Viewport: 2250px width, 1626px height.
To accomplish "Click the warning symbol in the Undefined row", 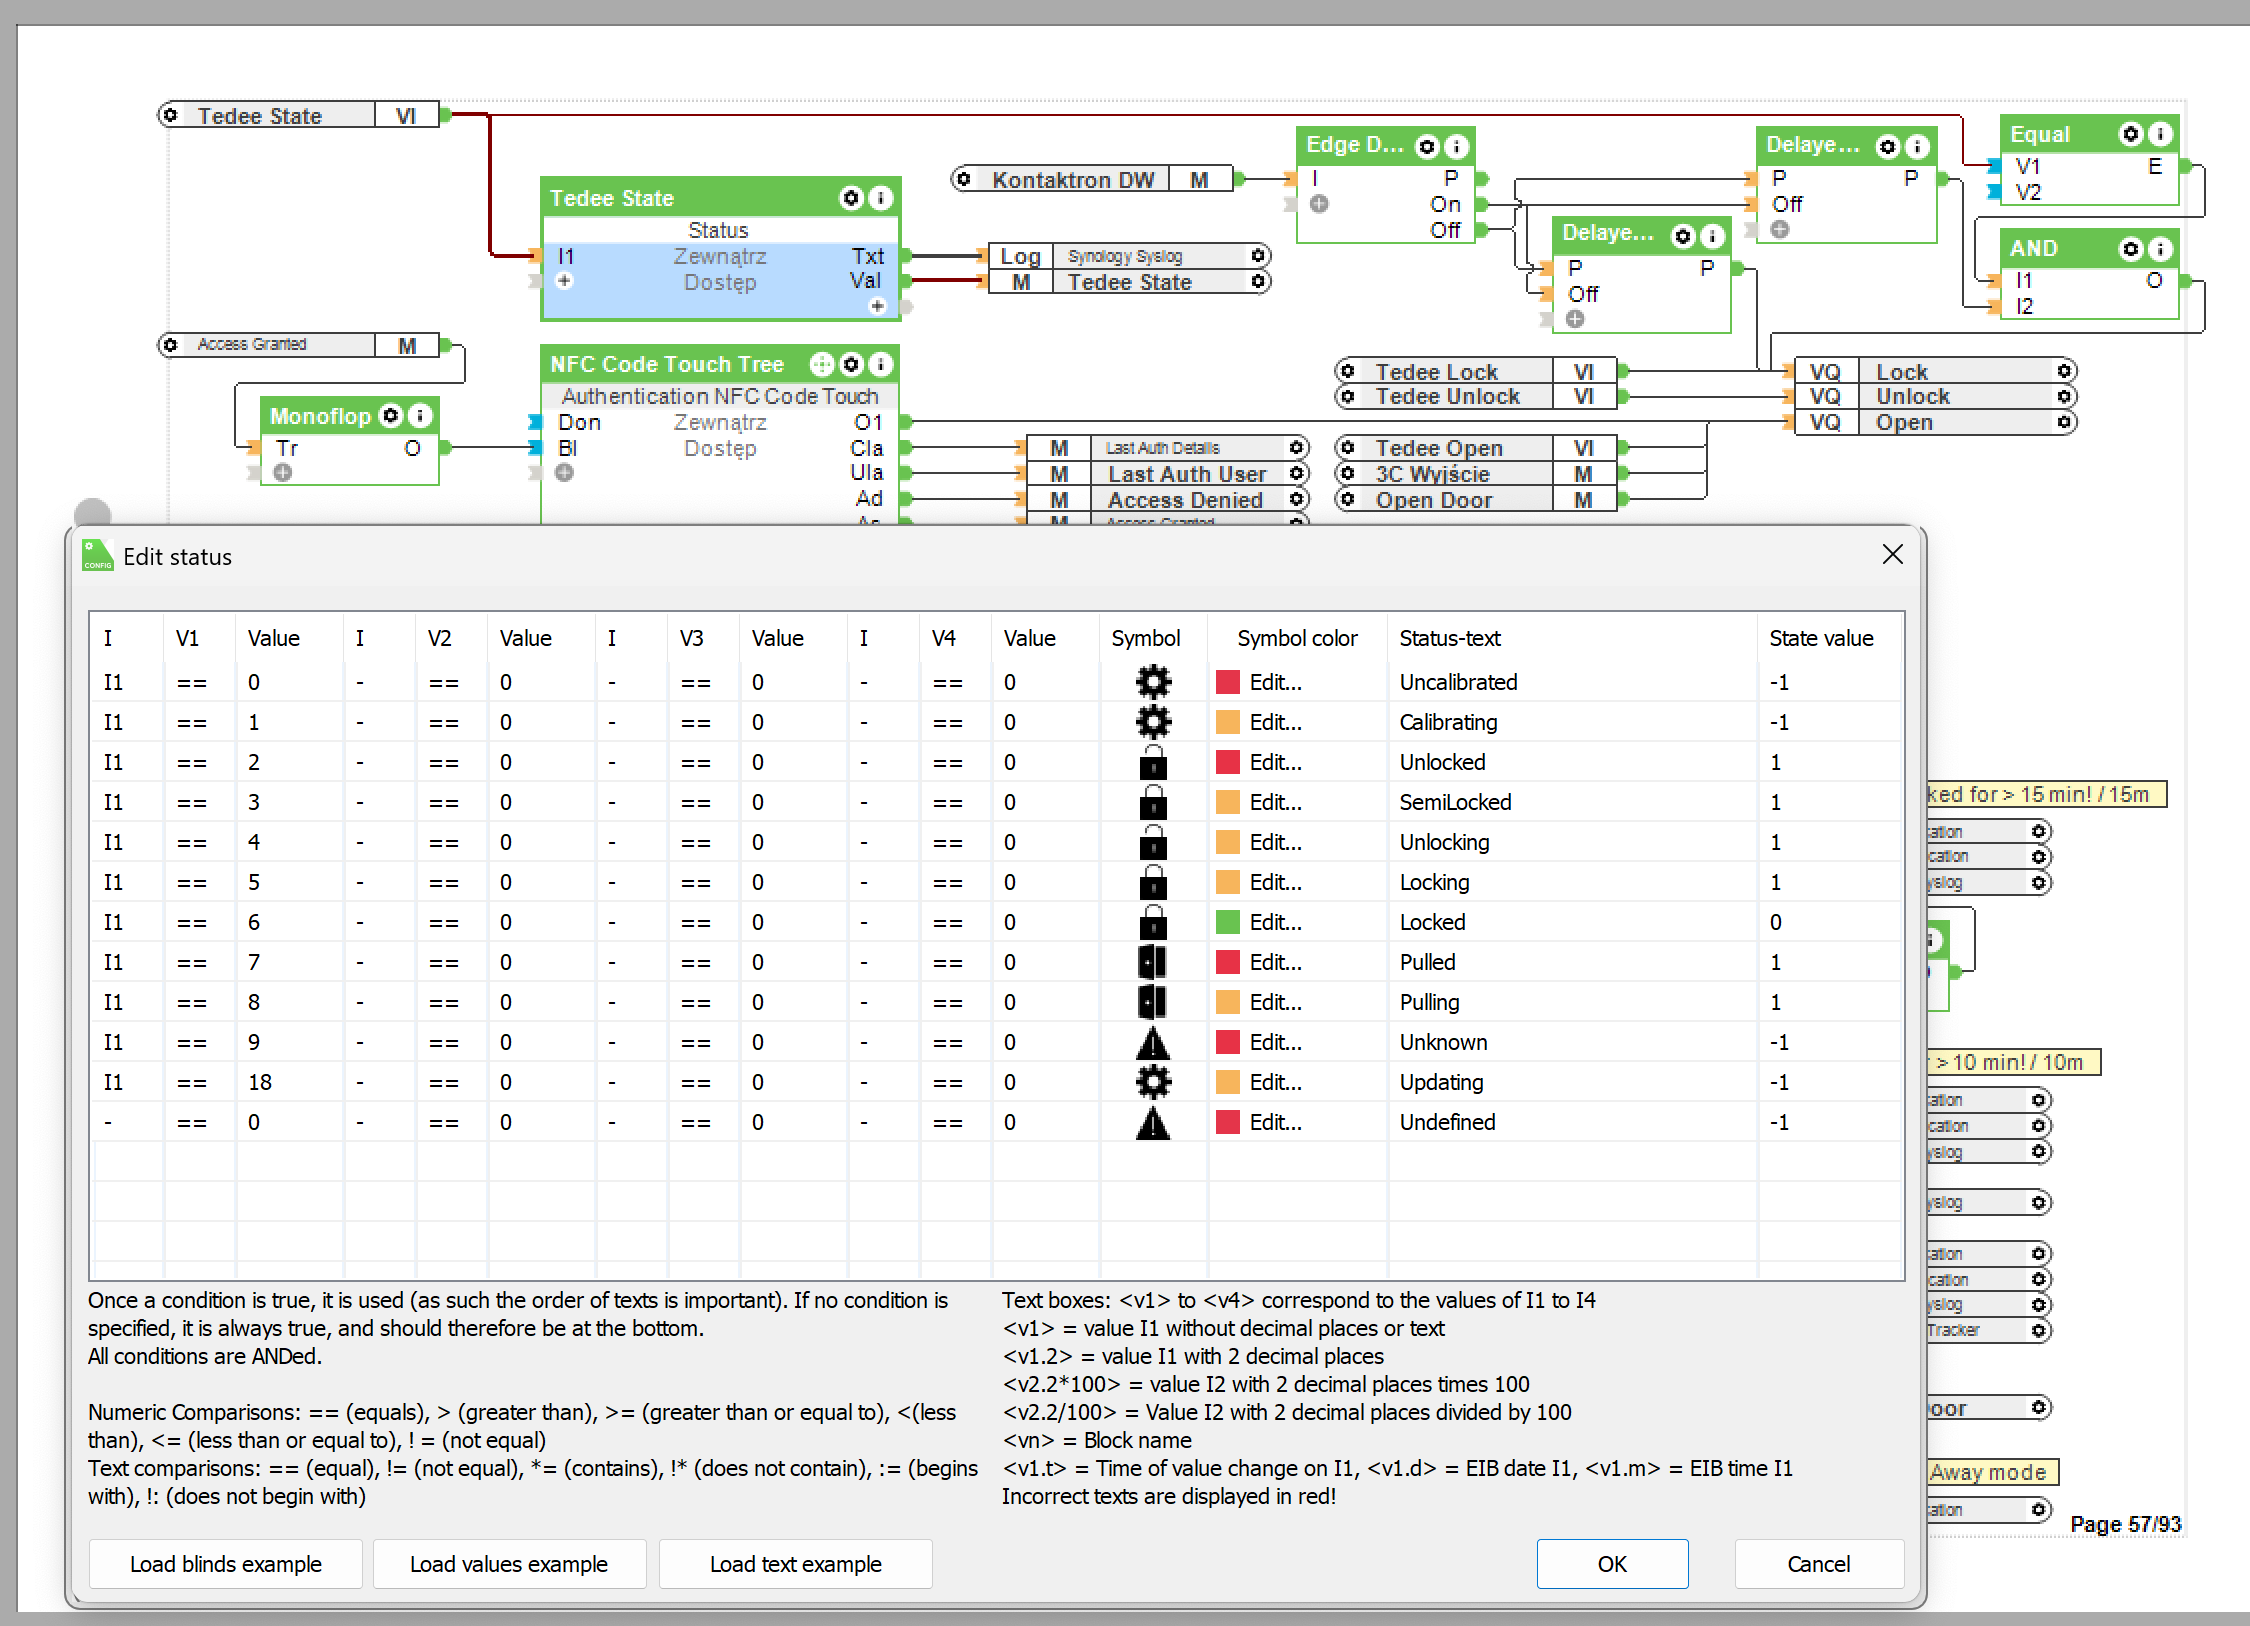I will [1153, 1123].
